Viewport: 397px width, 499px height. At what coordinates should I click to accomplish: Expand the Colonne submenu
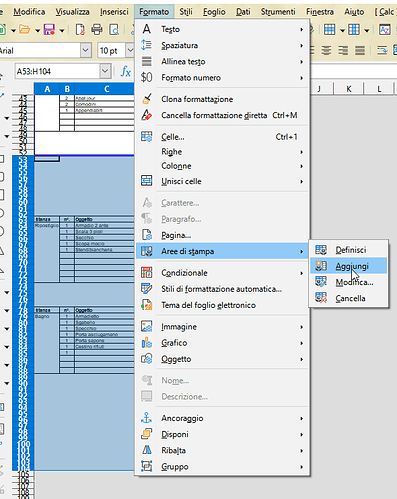(x=222, y=166)
